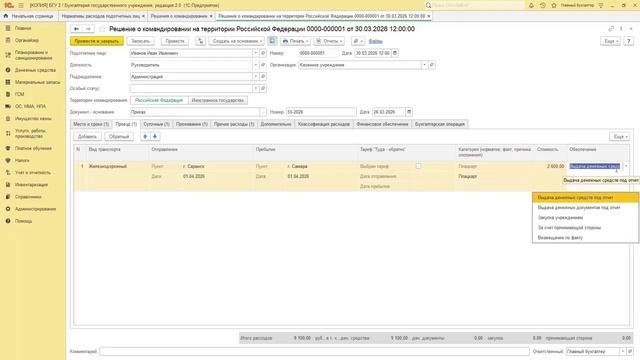Open favorites star in the title bar

coord(554,5)
